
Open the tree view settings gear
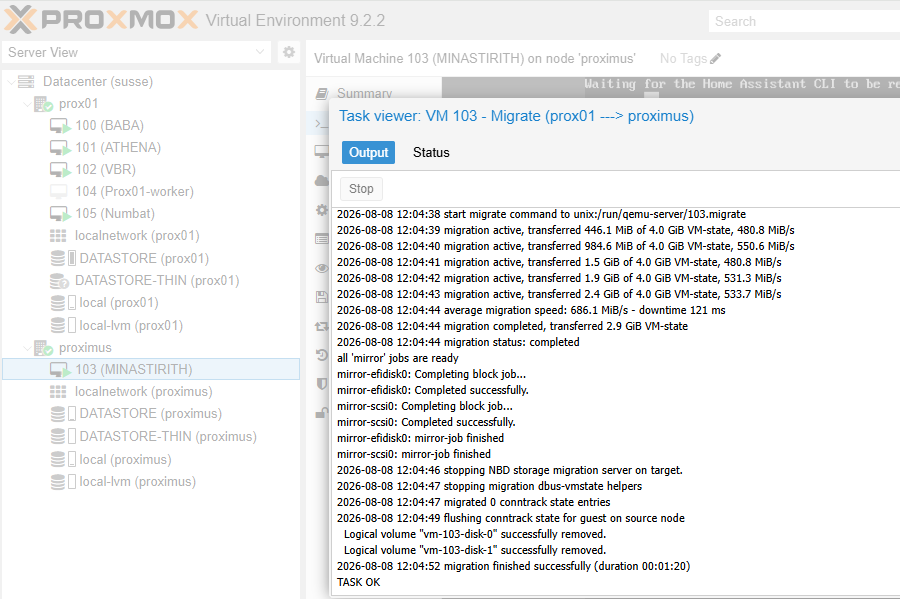[289, 52]
